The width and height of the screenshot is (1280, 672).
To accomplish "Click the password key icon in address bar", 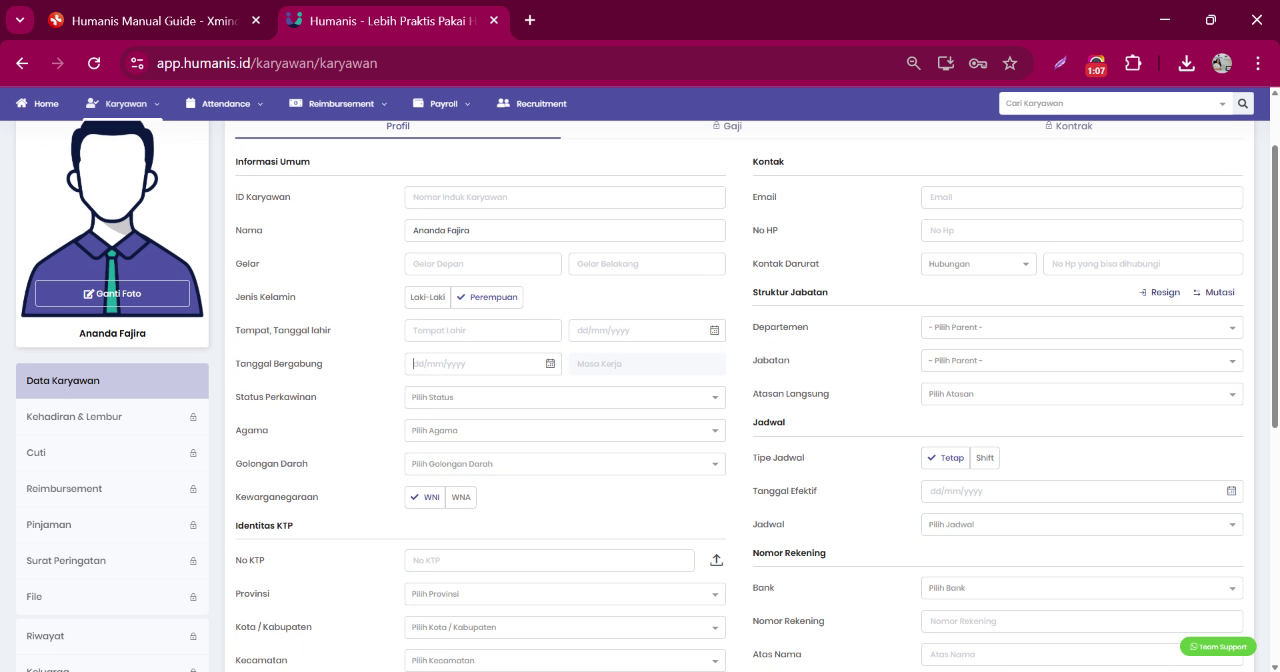I will [978, 63].
